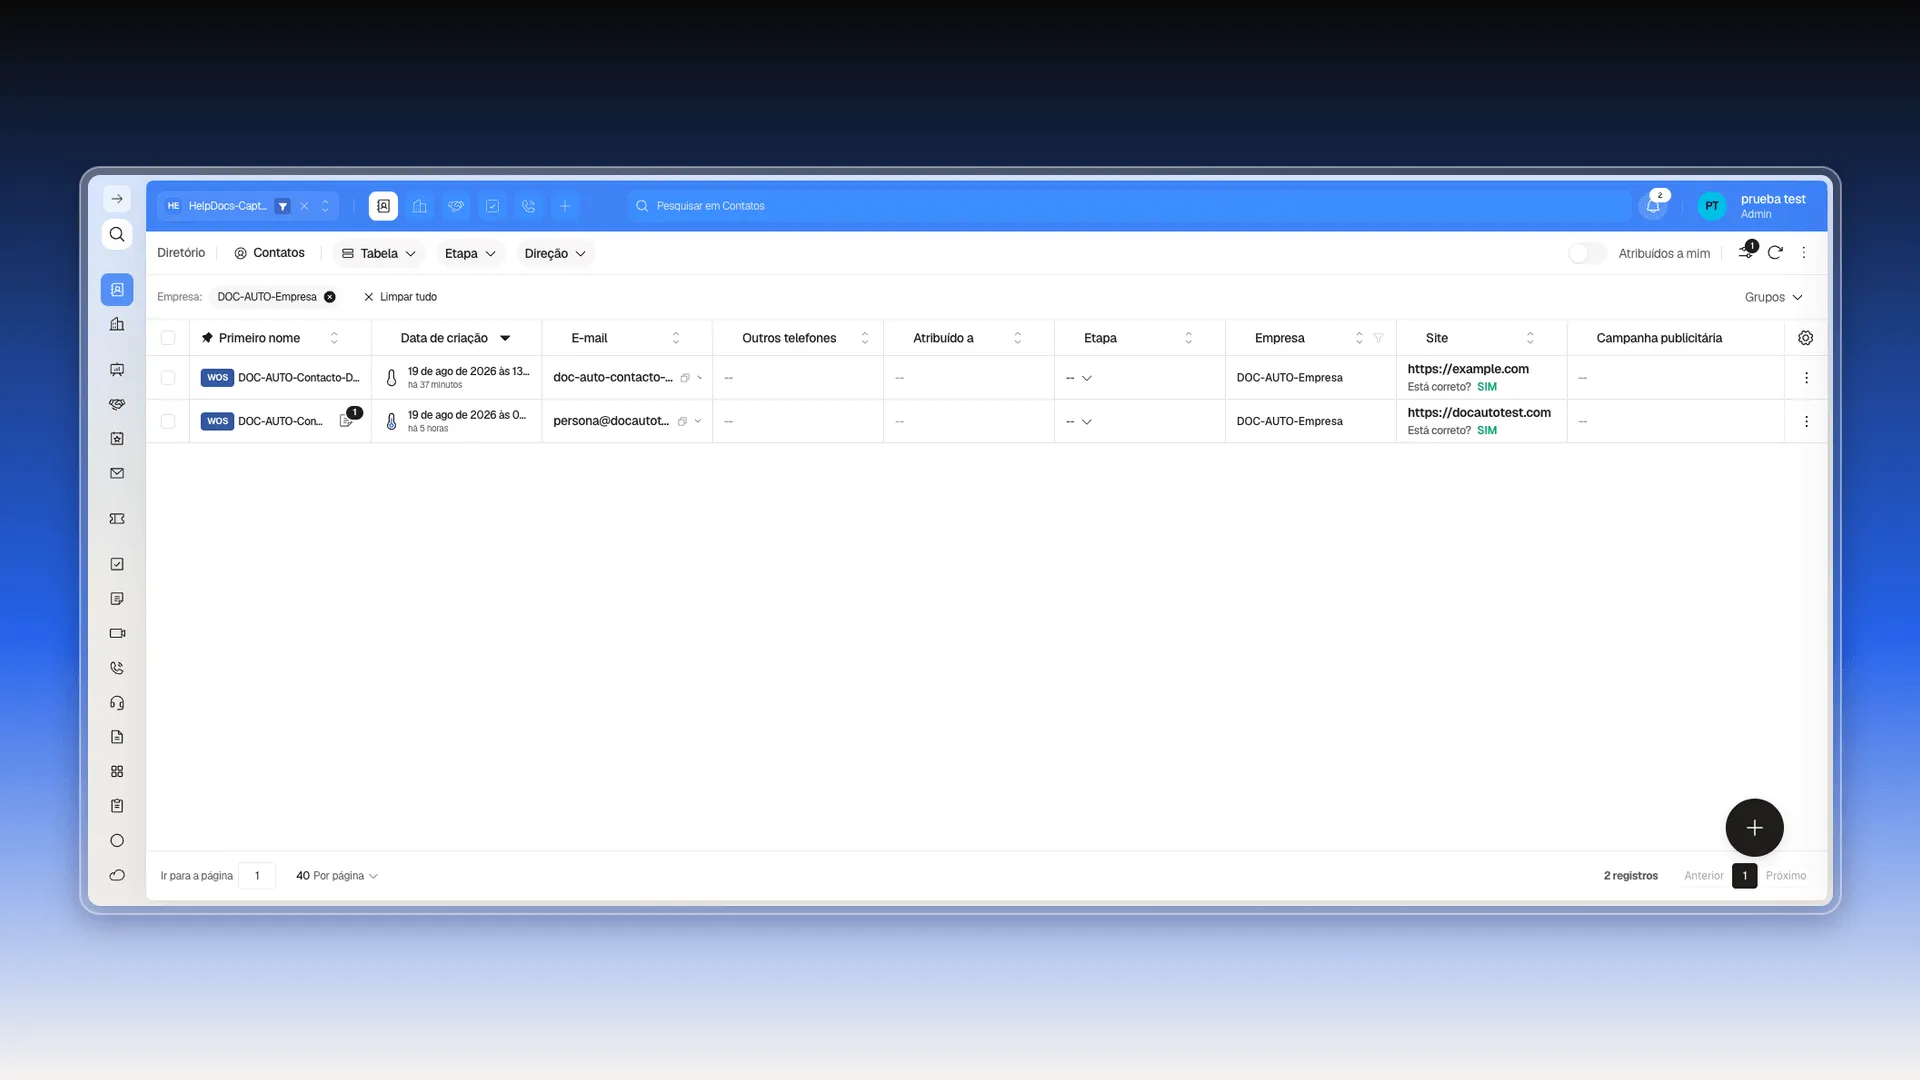Click the Pesquisar em Contatos search field
1920x1080 pixels.
pyautogui.click(x=1129, y=206)
